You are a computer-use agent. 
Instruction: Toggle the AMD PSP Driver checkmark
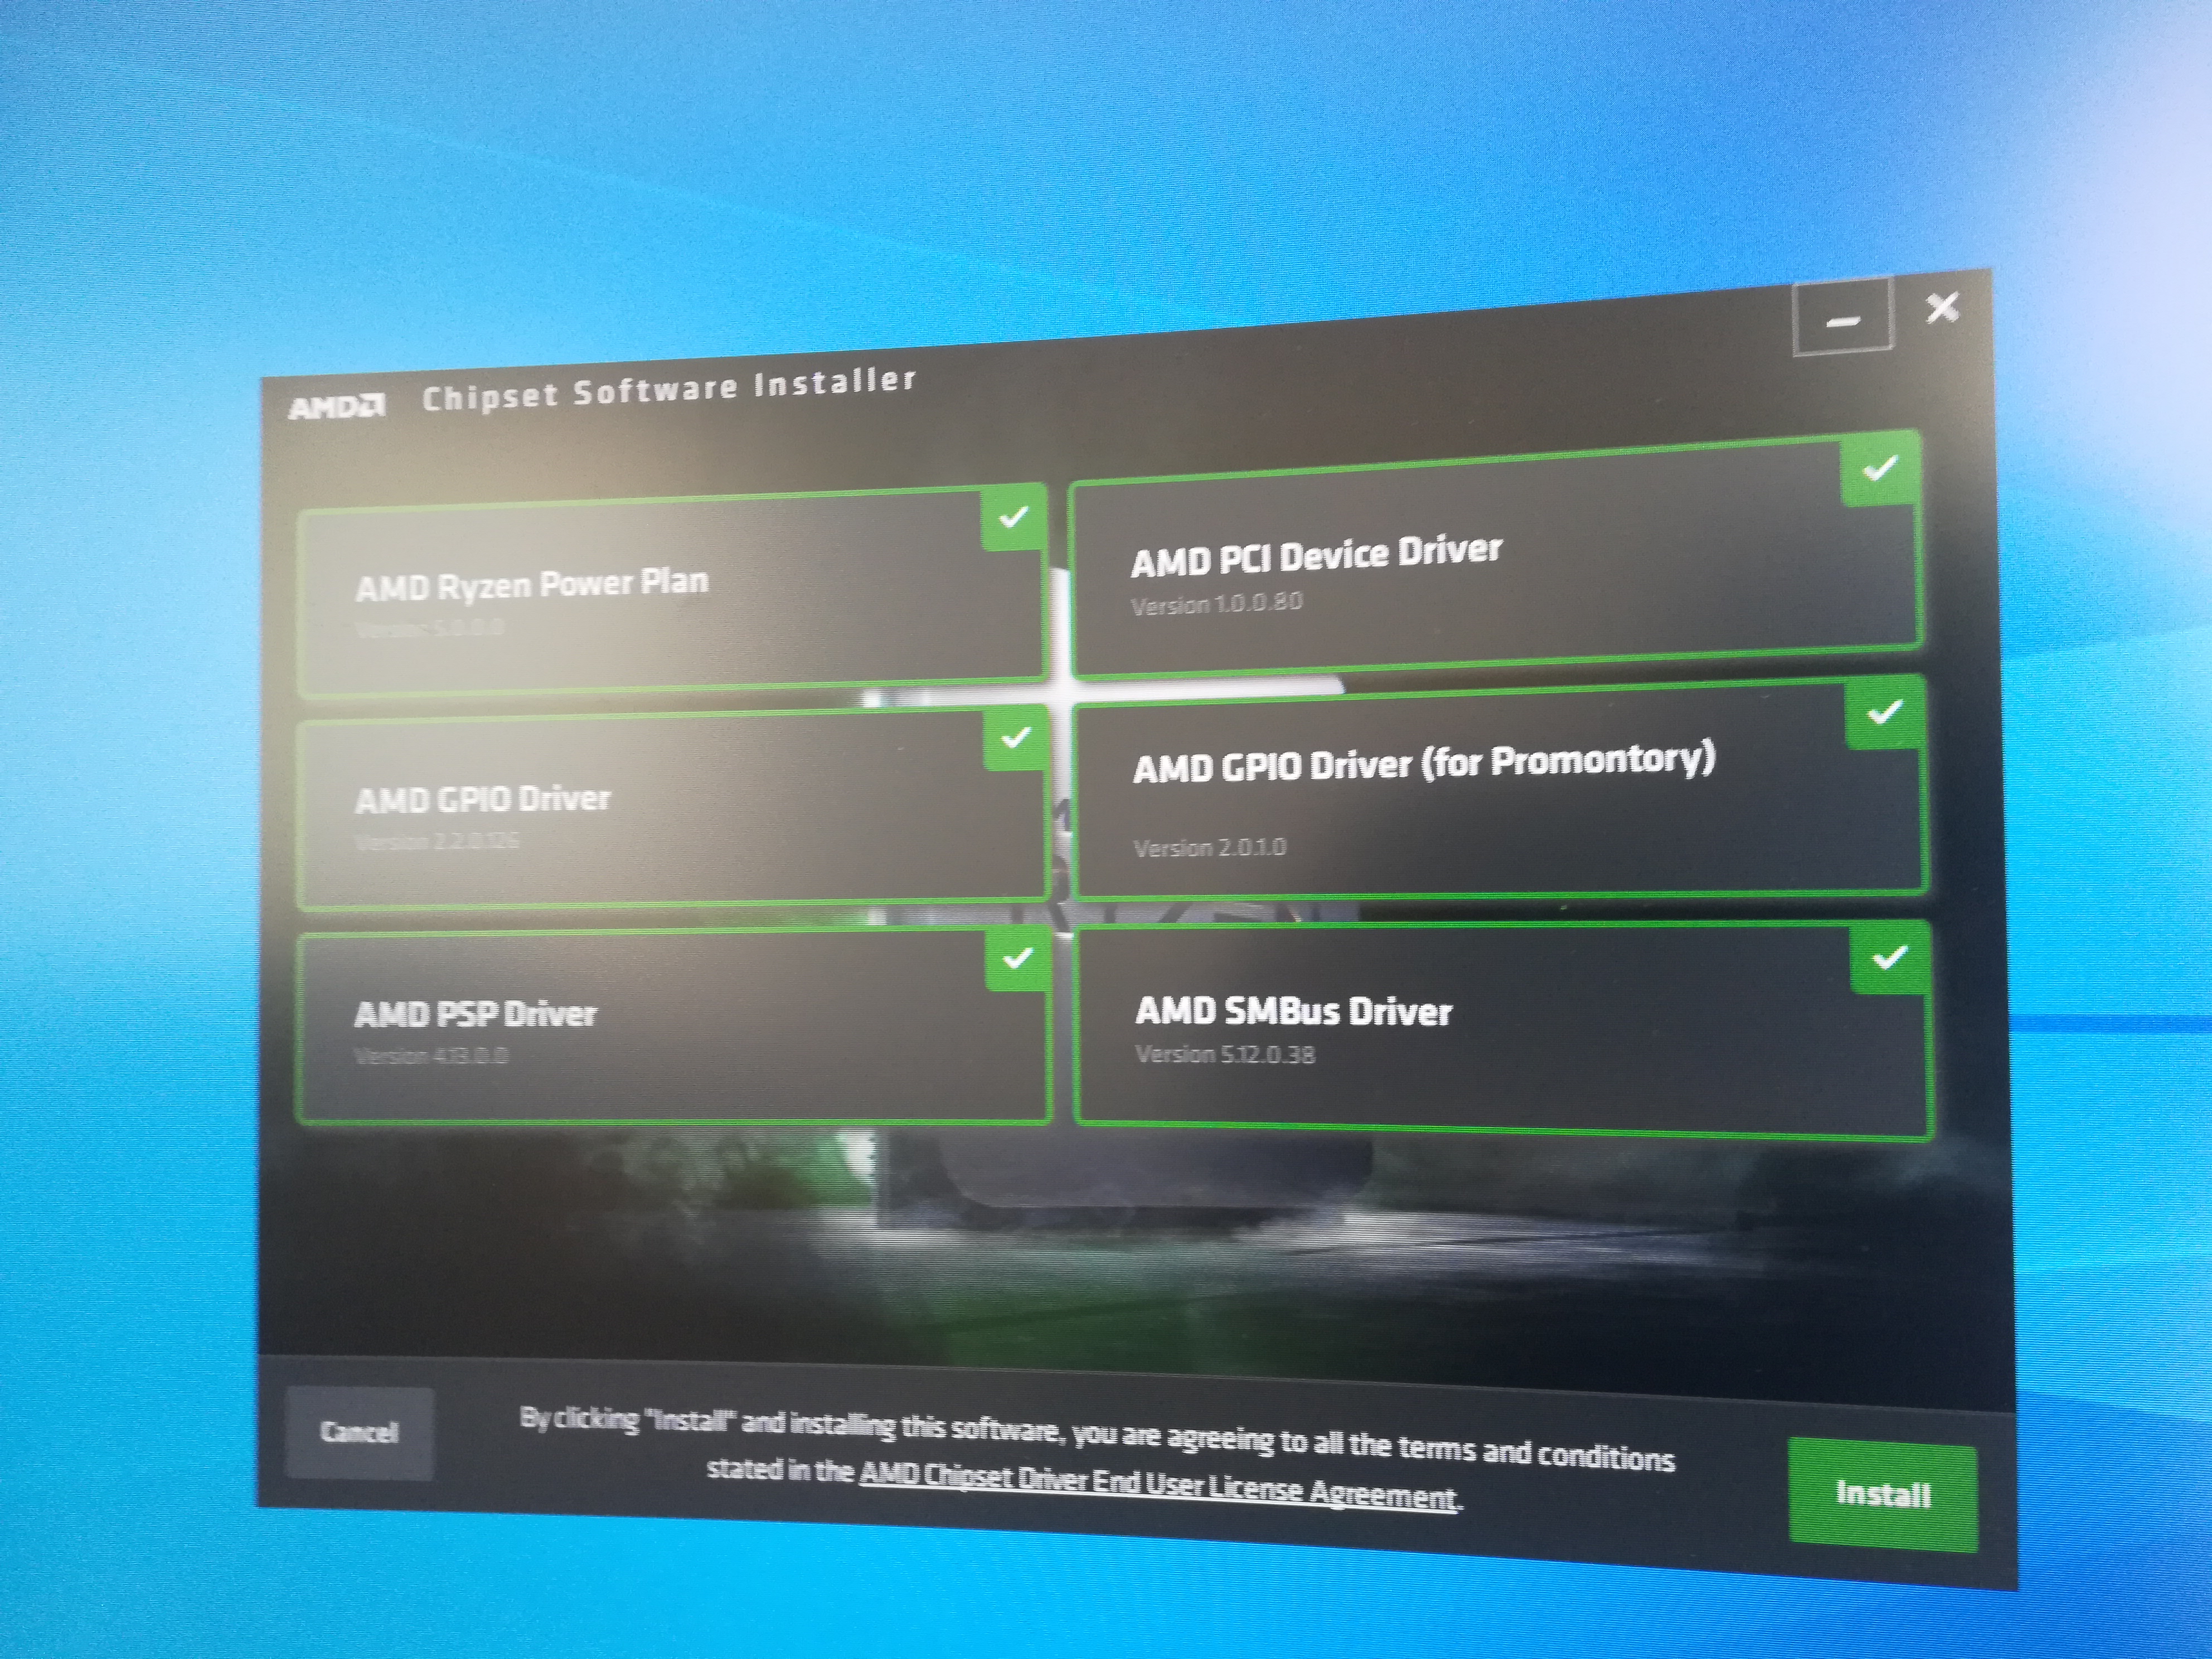click(x=1017, y=959)
